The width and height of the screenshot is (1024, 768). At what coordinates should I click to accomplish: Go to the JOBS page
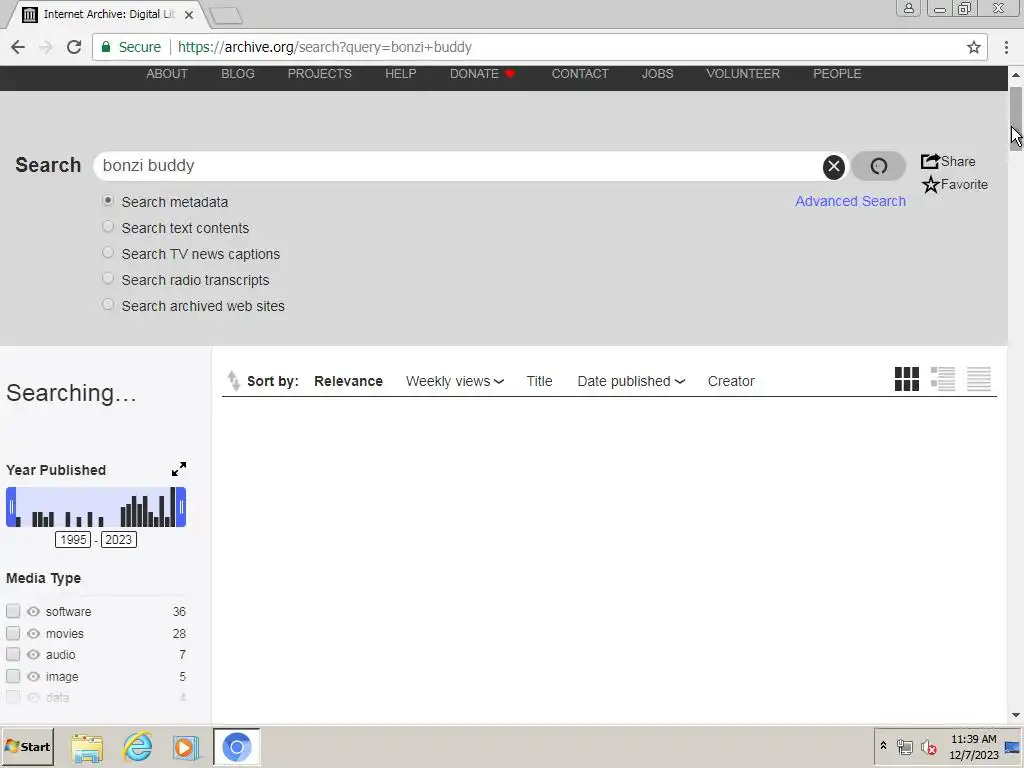point(657,74)
